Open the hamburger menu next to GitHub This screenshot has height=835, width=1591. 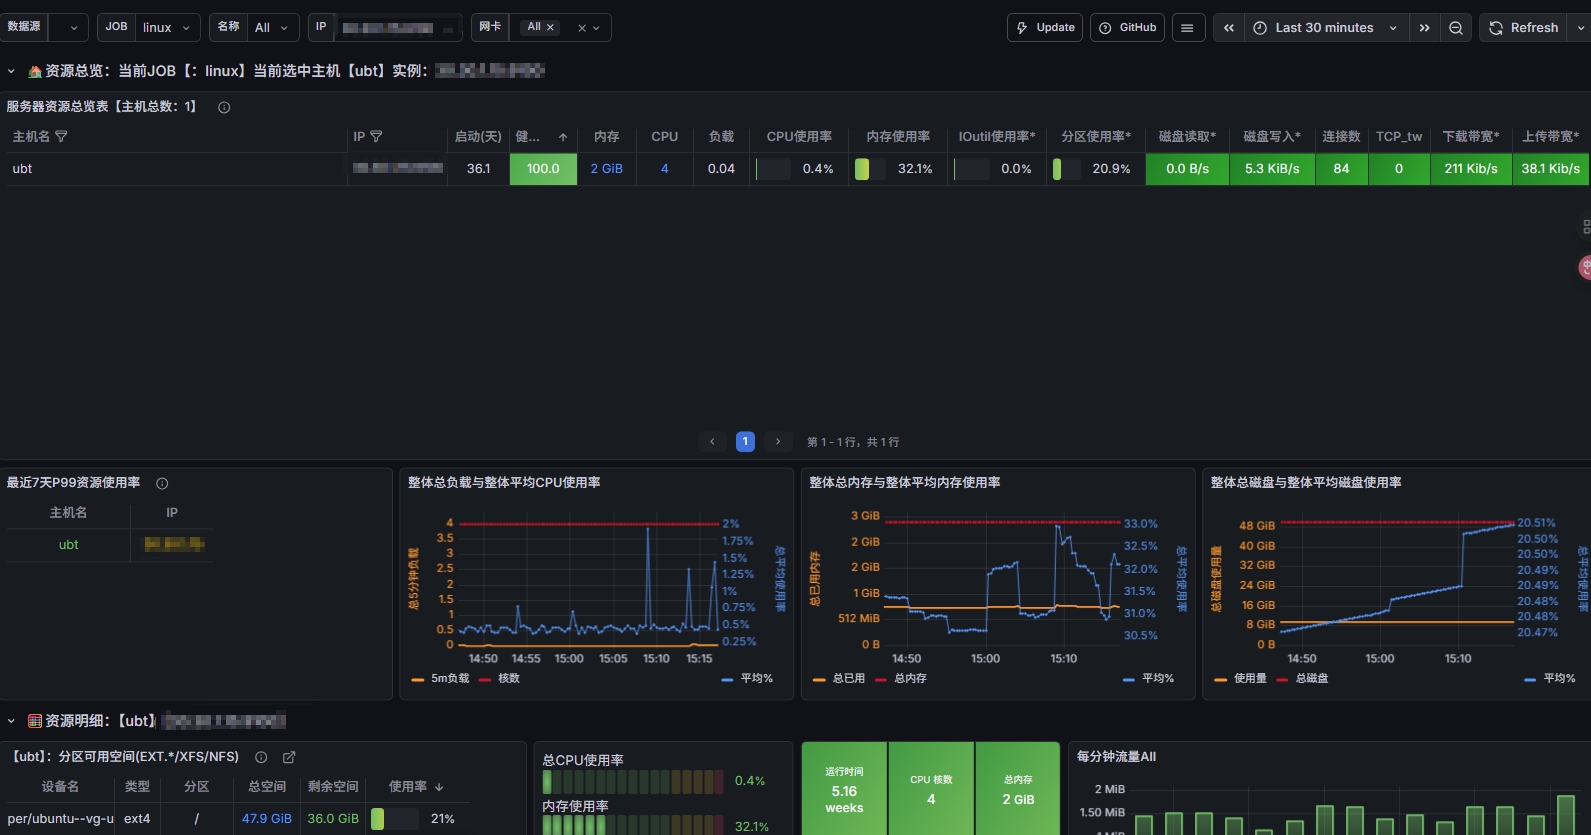click(1187, 28)
